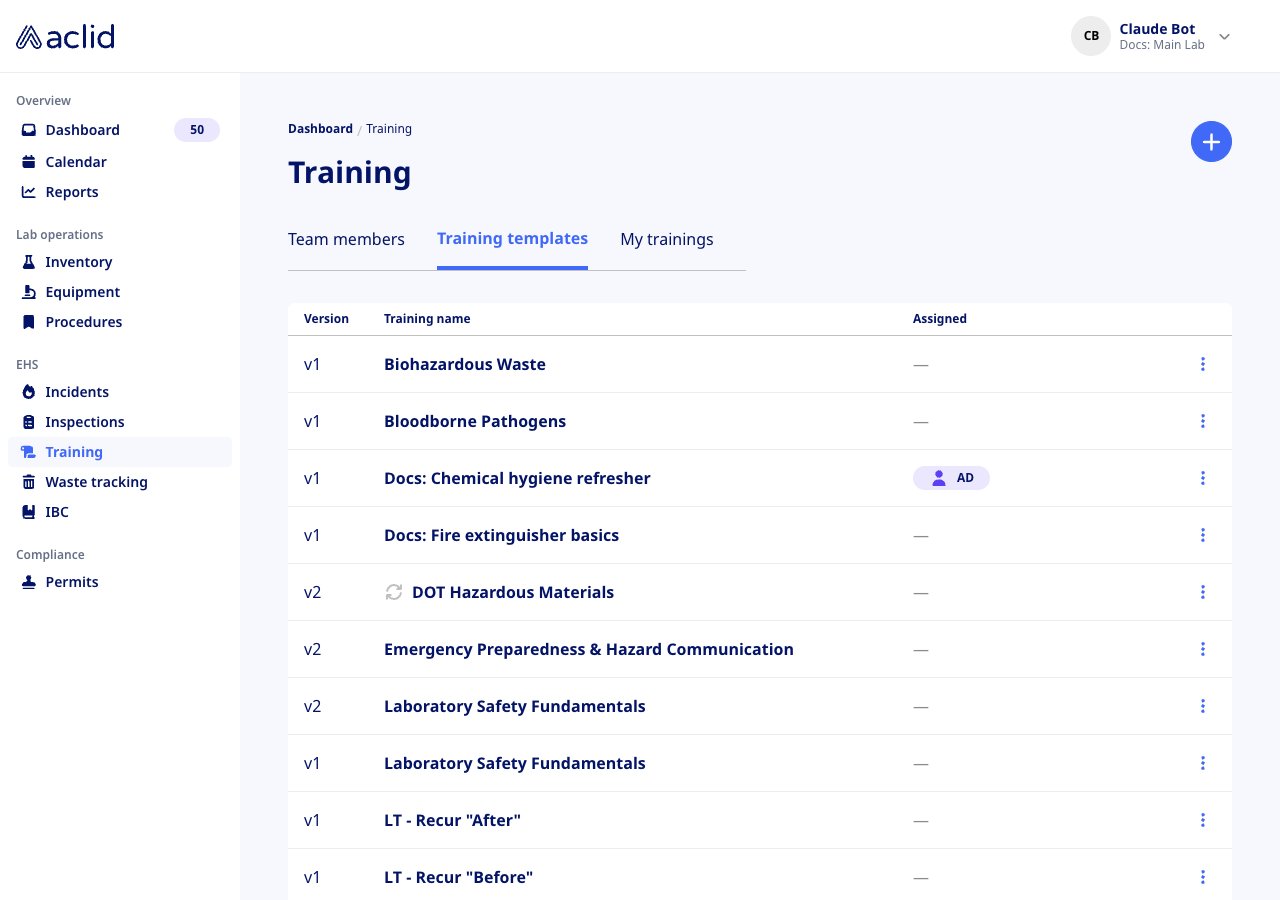
Task: Click the blue plus add button
Action: coord(1211,142)
